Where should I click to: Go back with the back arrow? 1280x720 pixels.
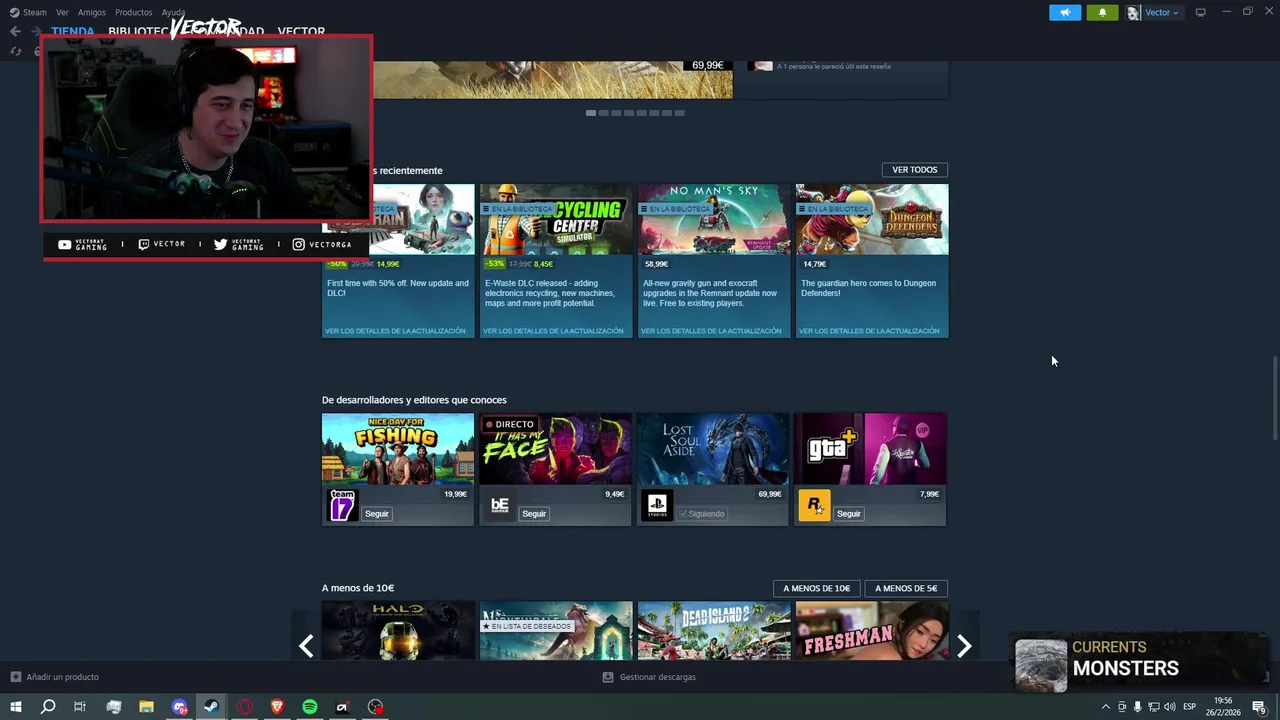coord(15,31)
